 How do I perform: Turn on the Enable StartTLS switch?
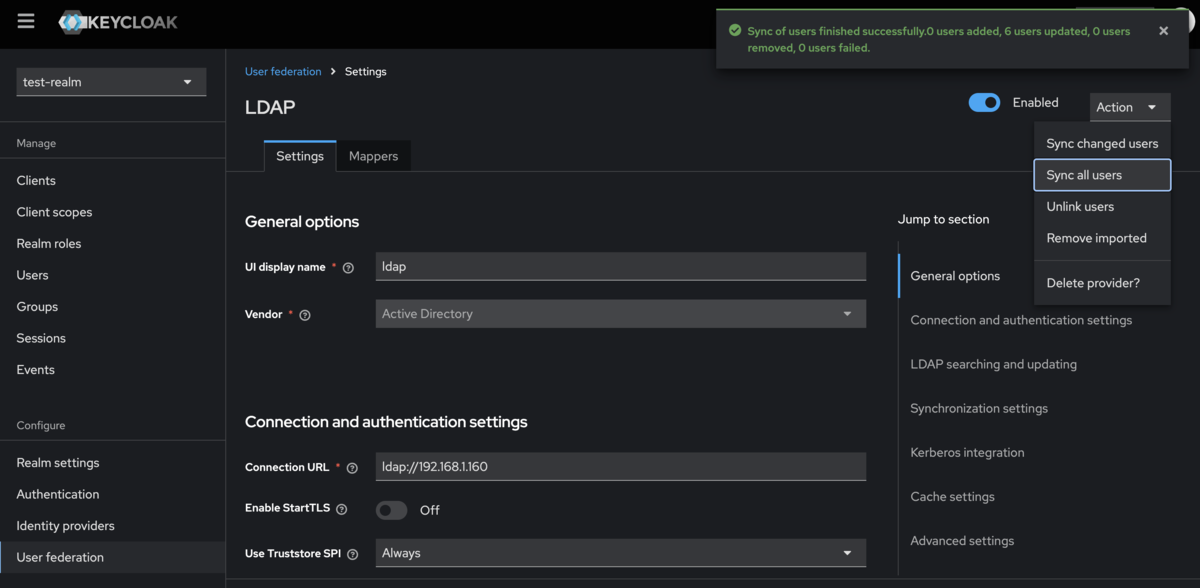(x=391, y=510)
